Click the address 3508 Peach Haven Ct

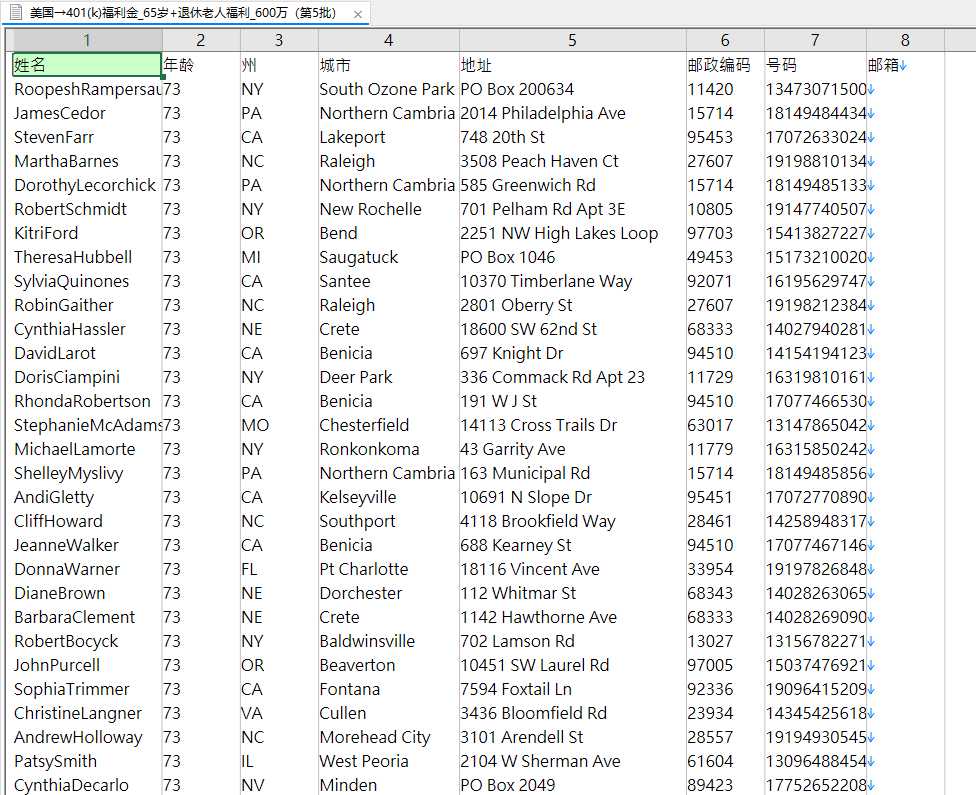539,161
